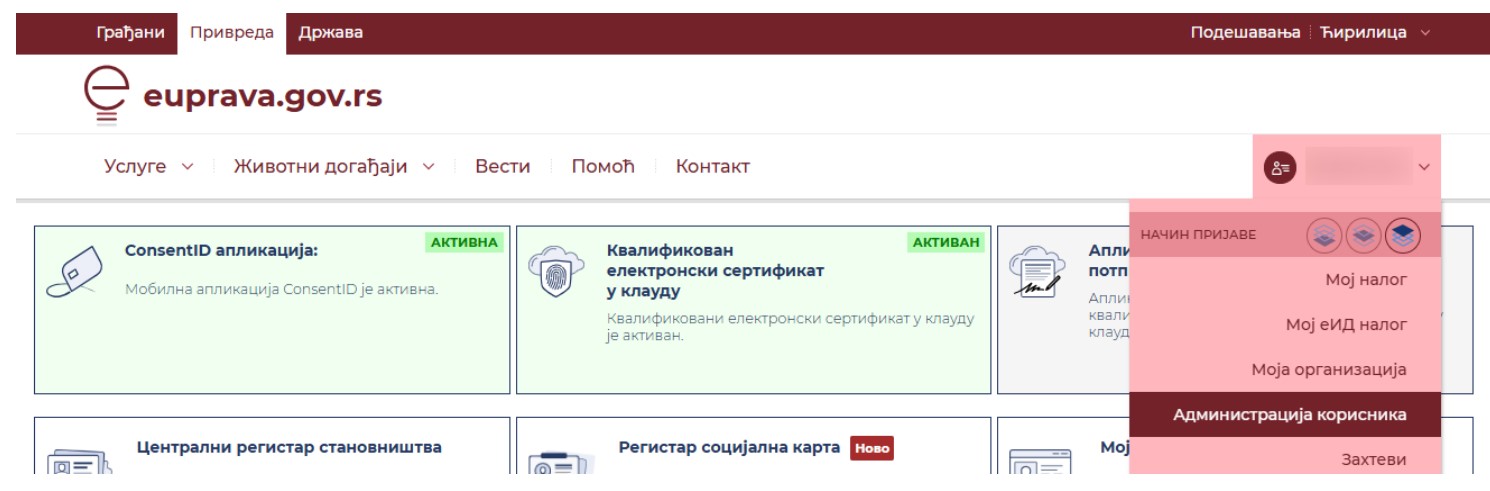Viewport: 1490px width, 491px height.
Task: Select Администрација корисника from user menu
Action: 1290,415
